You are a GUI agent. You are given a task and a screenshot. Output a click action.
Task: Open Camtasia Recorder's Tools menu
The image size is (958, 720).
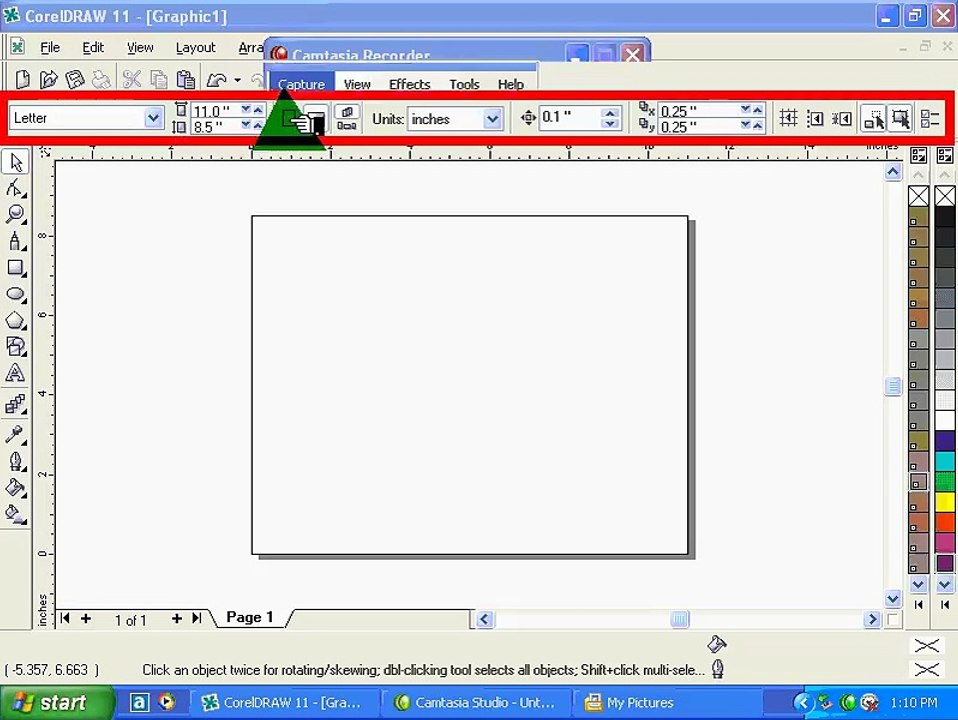pos(464,84)
